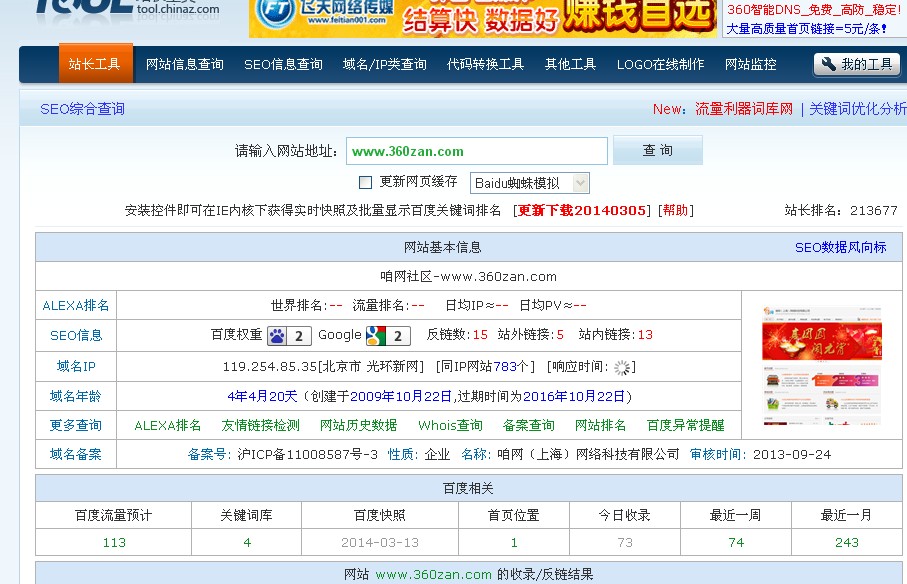Open the SEO数据风向标 link
The image size is (907, 584).
[840, 247]
